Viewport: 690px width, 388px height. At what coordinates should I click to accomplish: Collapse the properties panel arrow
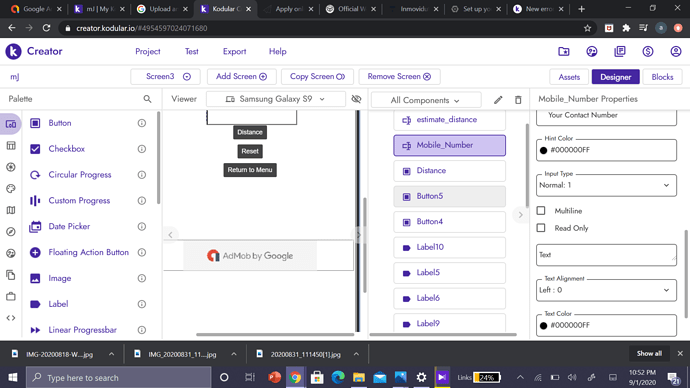[x=520, y=215]
